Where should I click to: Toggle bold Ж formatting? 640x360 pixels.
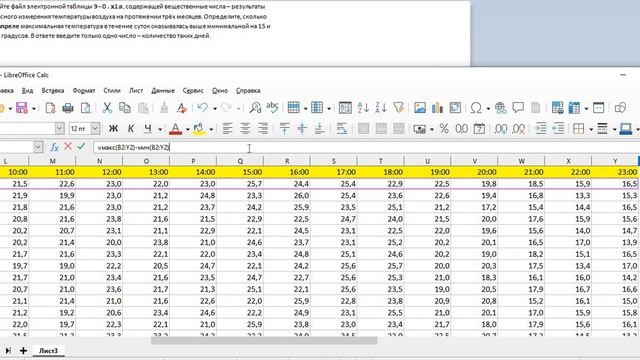113,129
